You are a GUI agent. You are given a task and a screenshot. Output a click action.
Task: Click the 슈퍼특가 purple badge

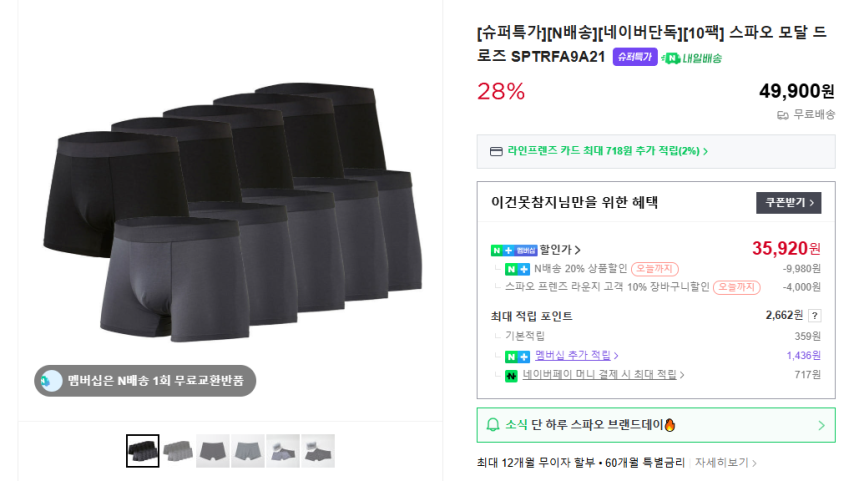tap(634, 57)
